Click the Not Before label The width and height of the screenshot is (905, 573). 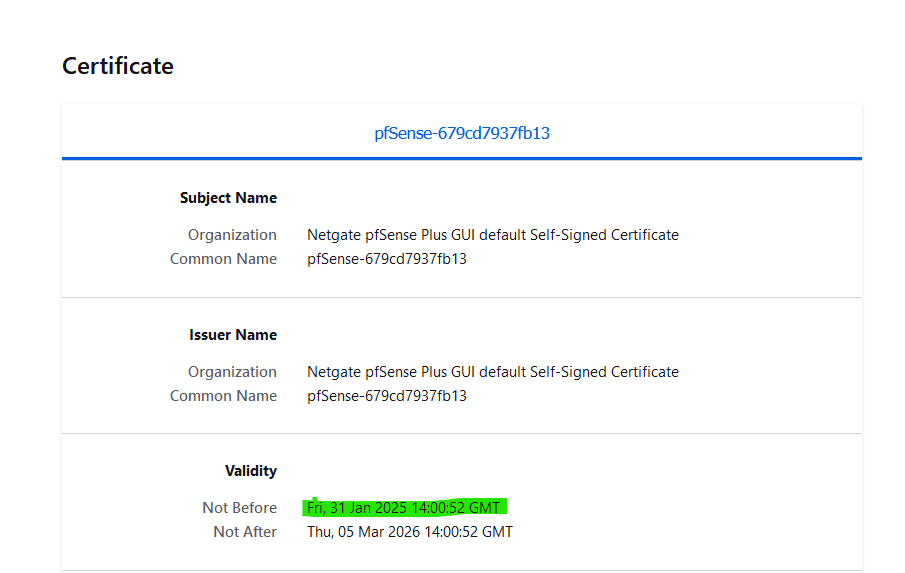[x=240, y=508]
